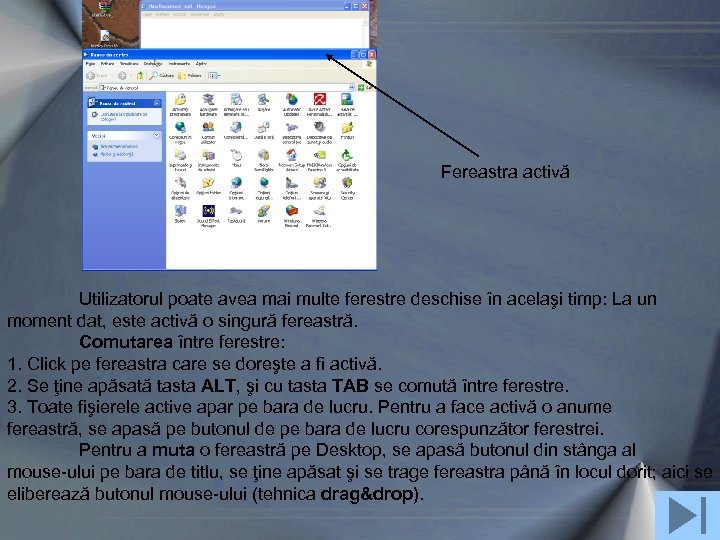Open the Display (Afișare) icon
The height and width of the screenshot is (540, 720).
pos(264,100)
